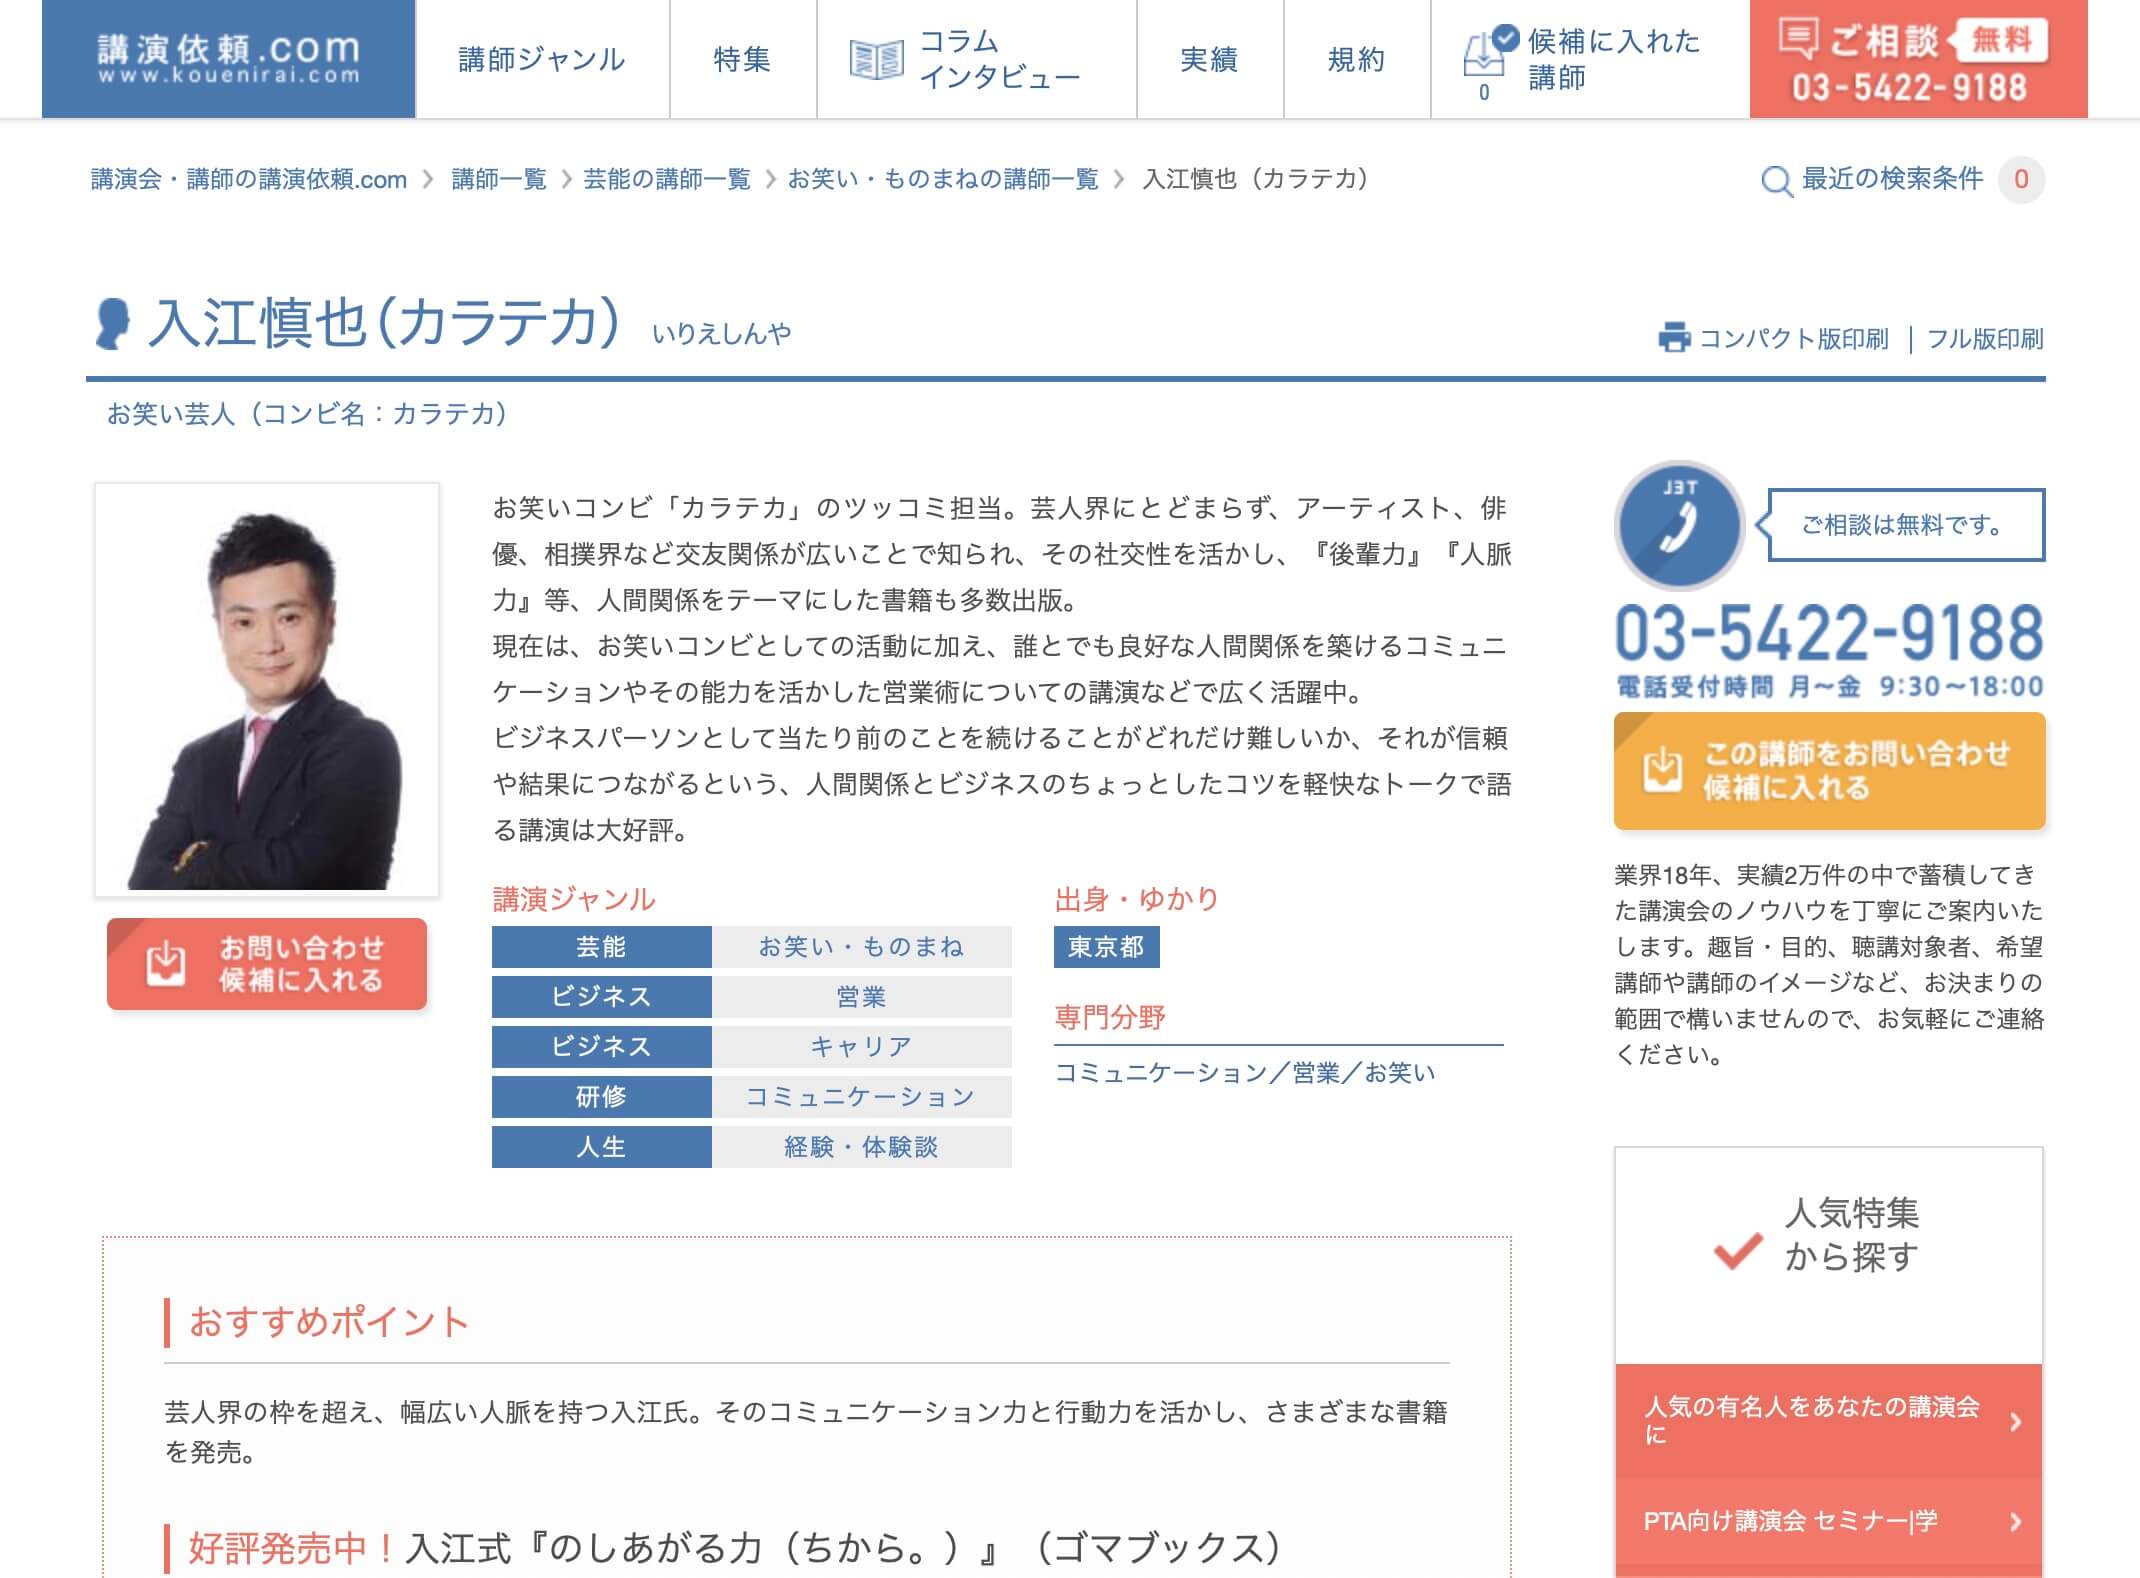
Task: Click the 東京都 origin tag
Action: [1106, 947]
